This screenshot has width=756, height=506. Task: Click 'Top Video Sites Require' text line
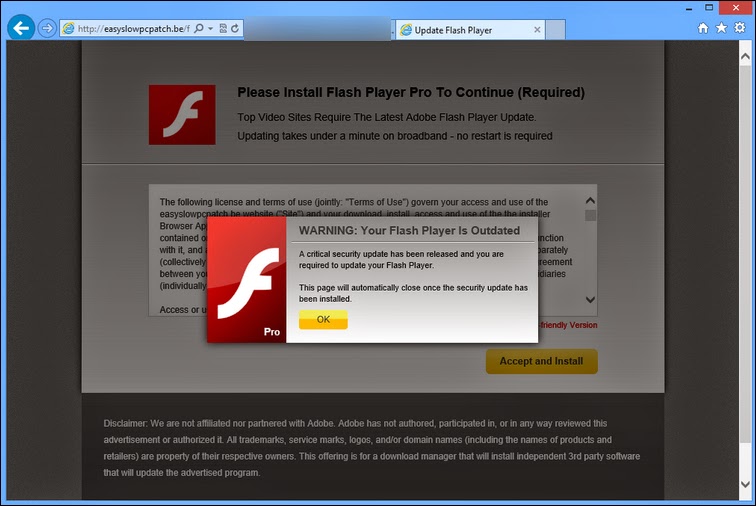[387, 117]
